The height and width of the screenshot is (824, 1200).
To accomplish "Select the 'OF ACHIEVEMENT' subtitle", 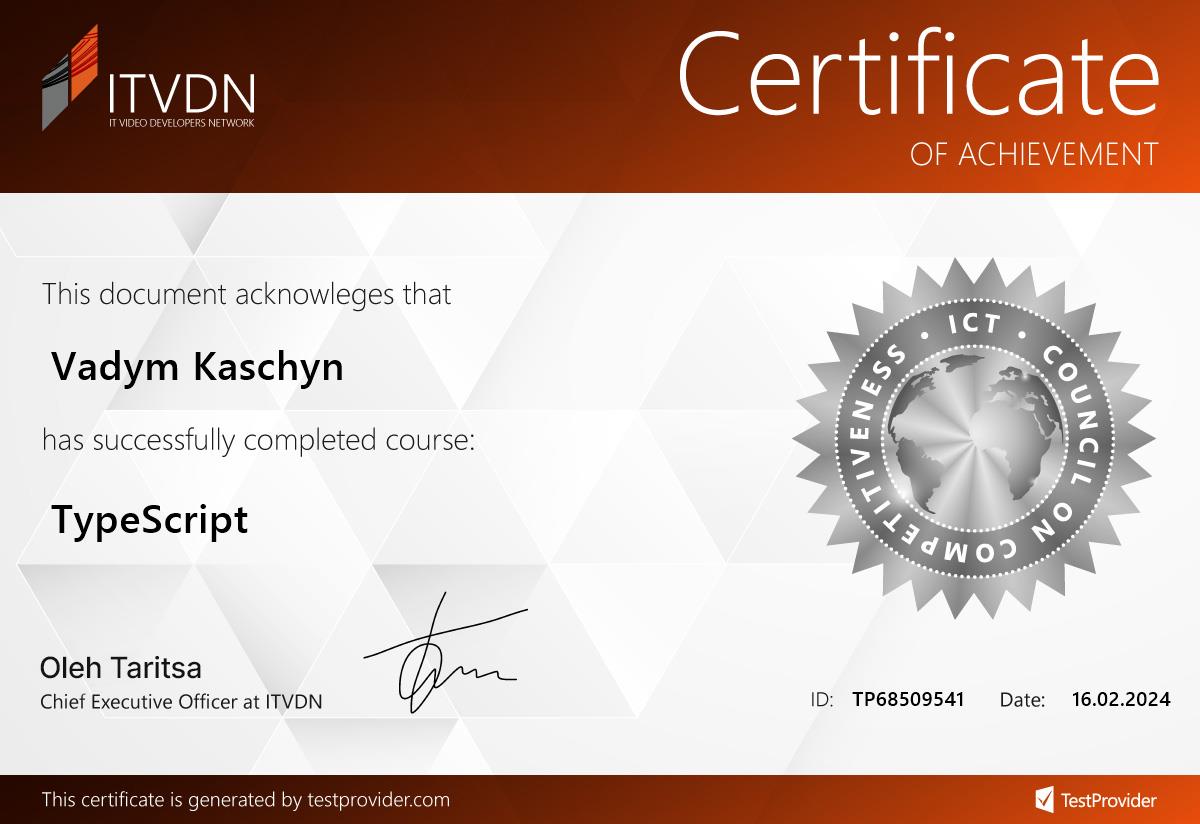I will click(x=1034, y=154).
